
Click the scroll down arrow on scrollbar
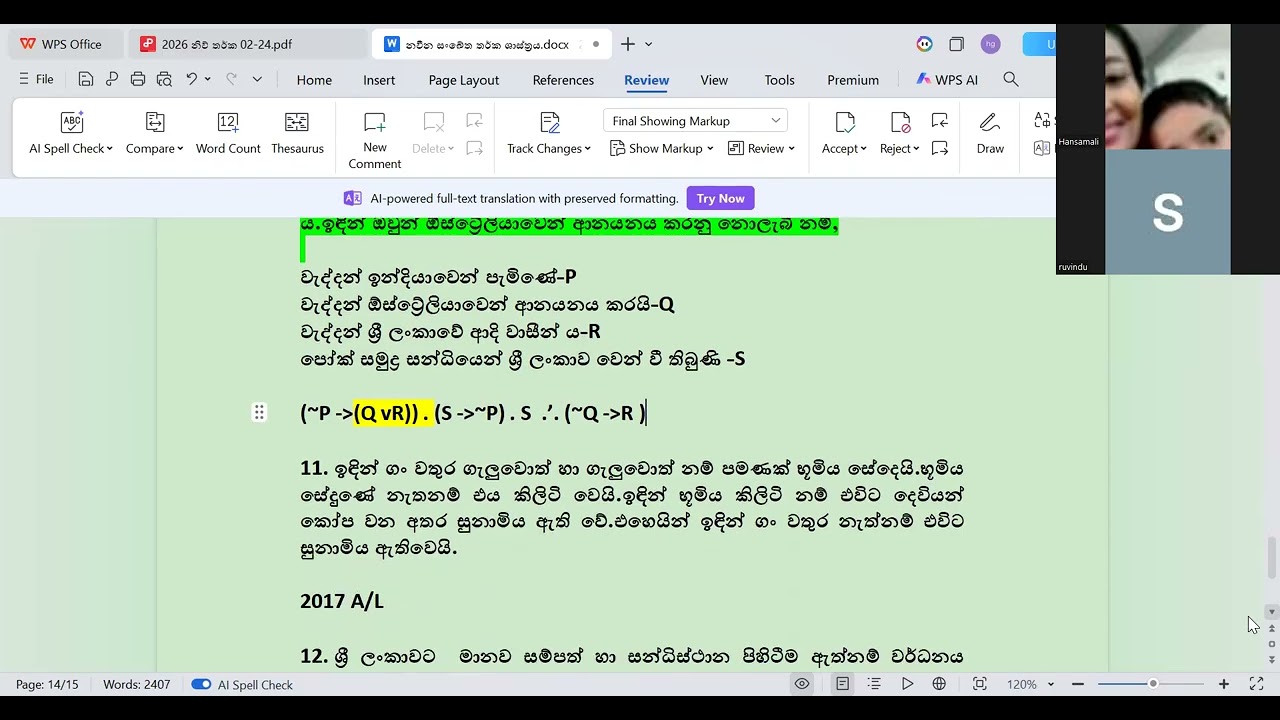1272,611
